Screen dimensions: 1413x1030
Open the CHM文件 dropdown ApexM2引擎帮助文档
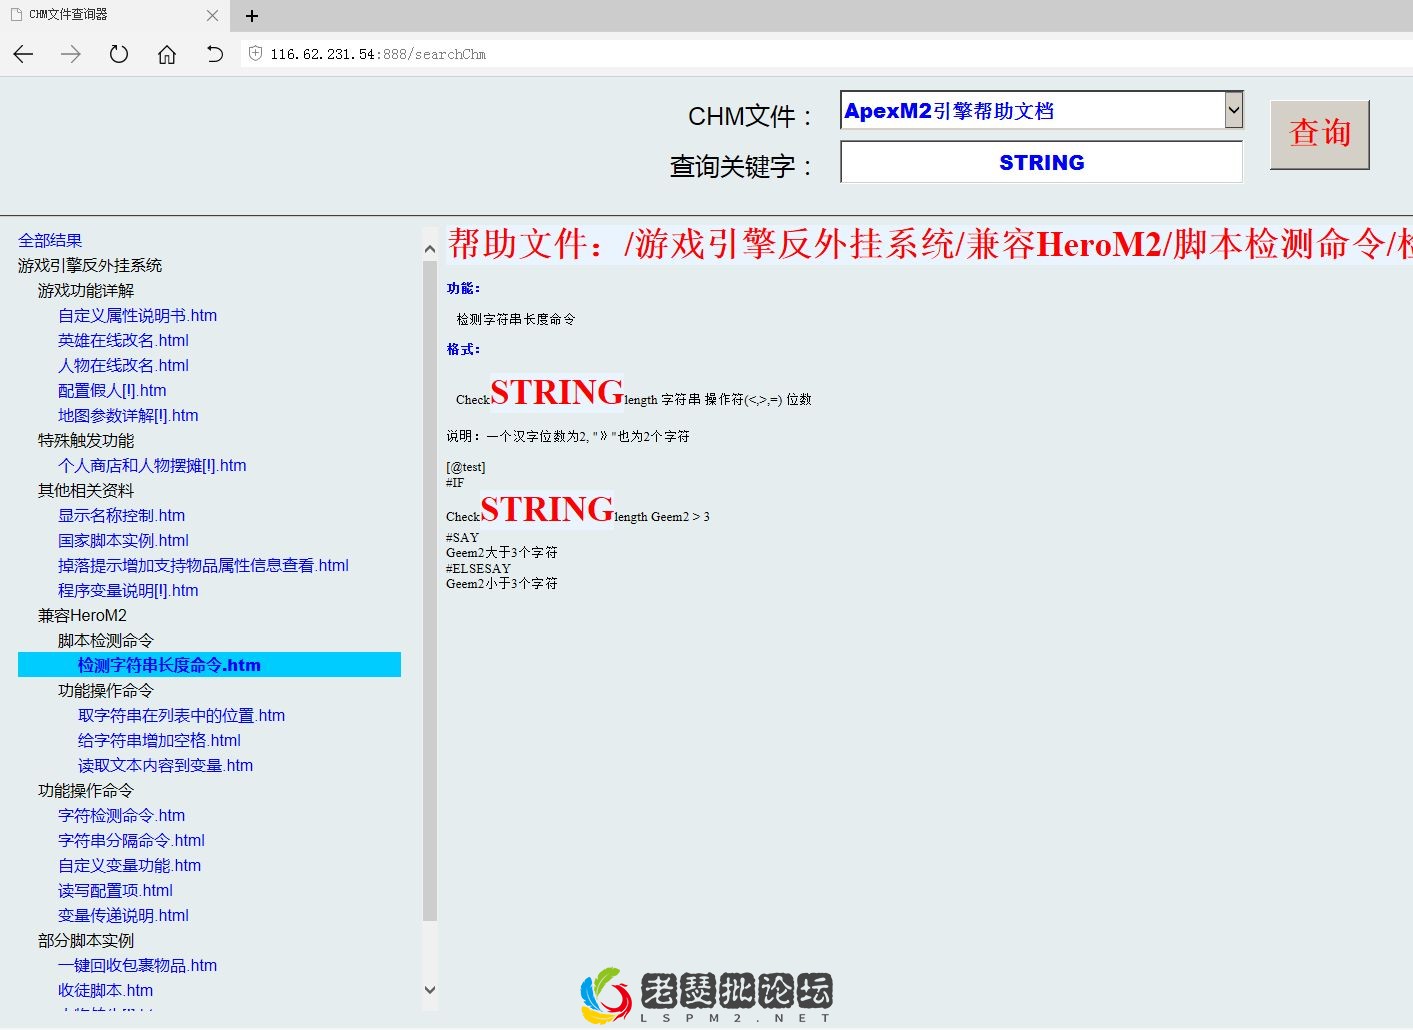(1042, 110)
